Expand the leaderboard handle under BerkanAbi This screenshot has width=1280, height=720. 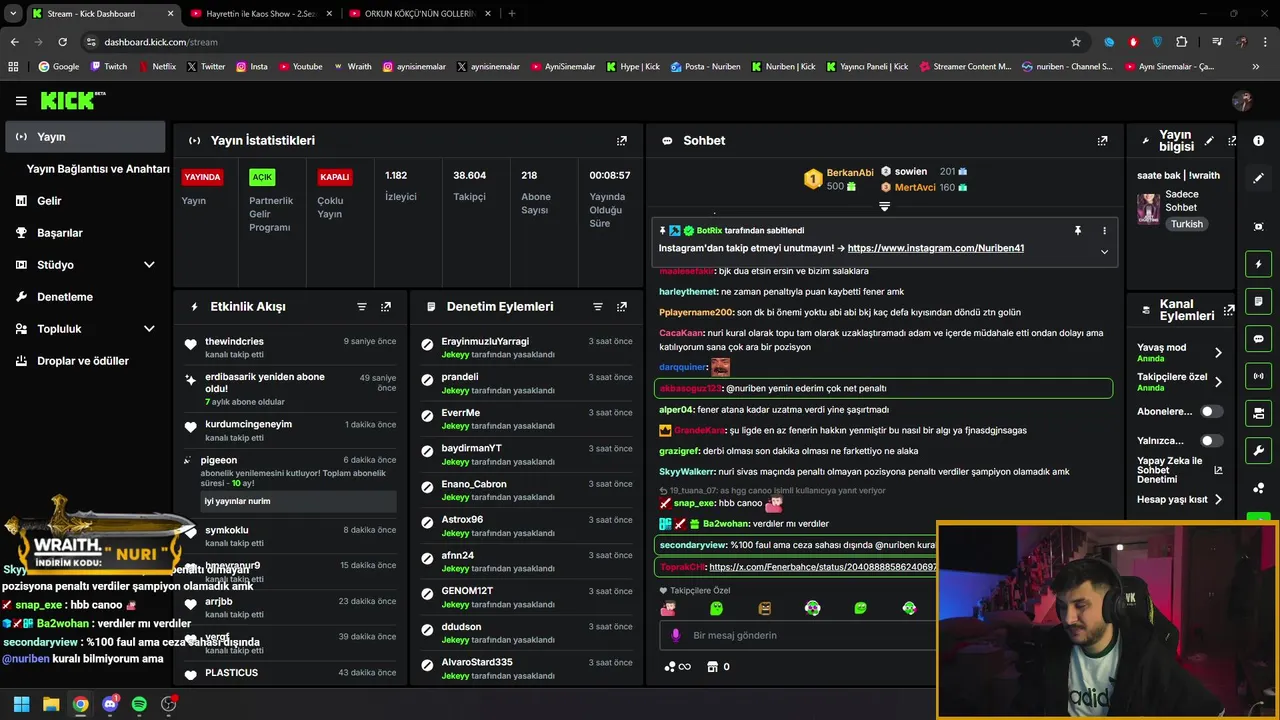(884, 207)
